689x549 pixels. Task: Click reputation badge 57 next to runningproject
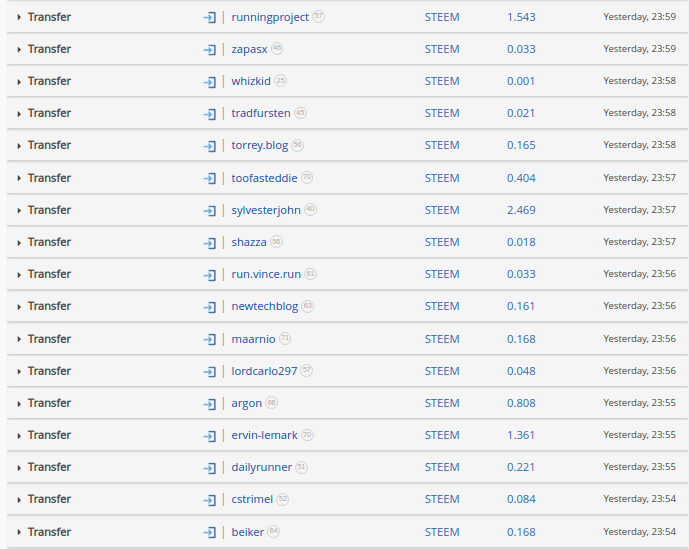pos(319,16)
